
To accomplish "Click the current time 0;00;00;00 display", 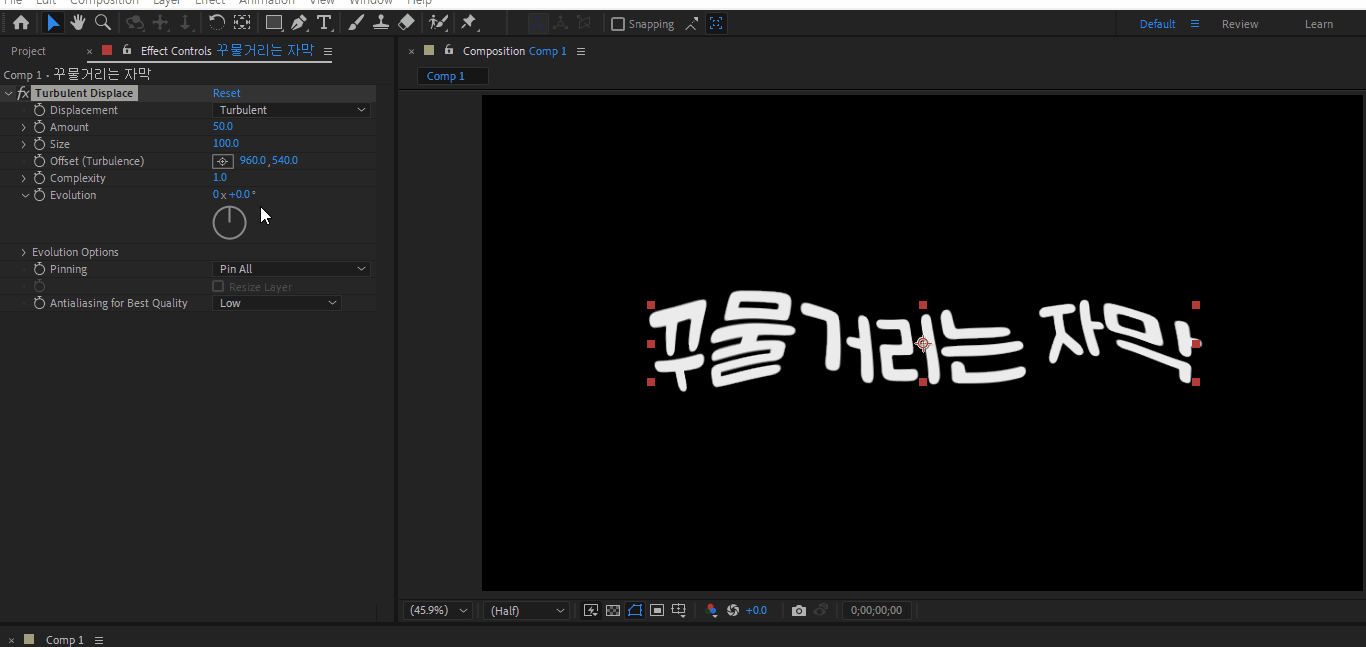I will 876,610.
